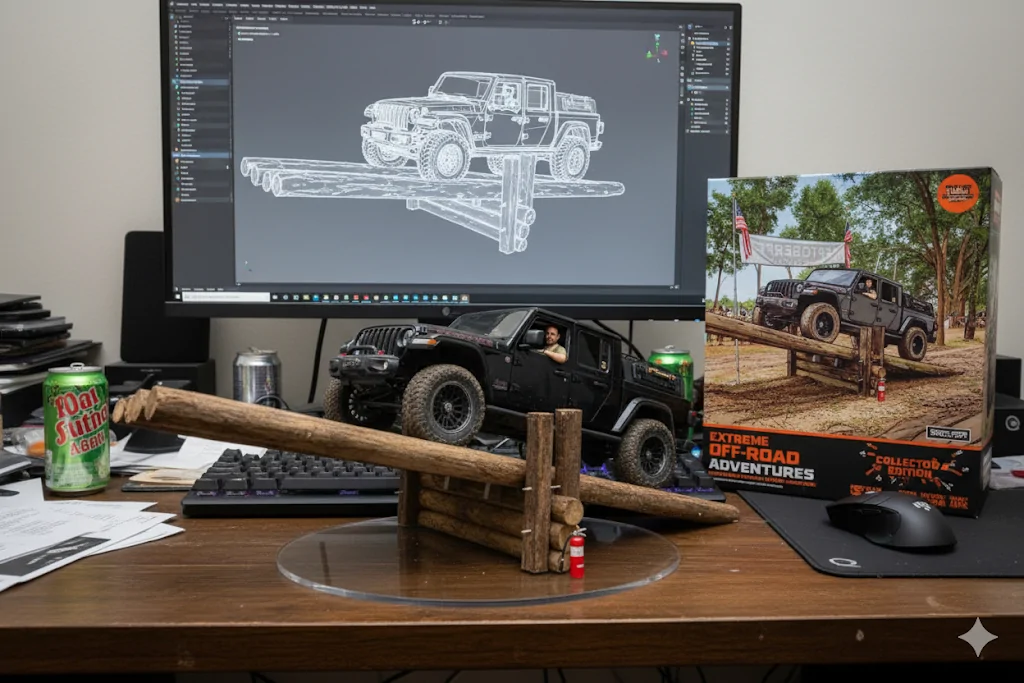Screen dimensions: 1024x683
Task: Open the last running app icon on the taskbar
Action: pyautogui.click(x=464, y=298)
